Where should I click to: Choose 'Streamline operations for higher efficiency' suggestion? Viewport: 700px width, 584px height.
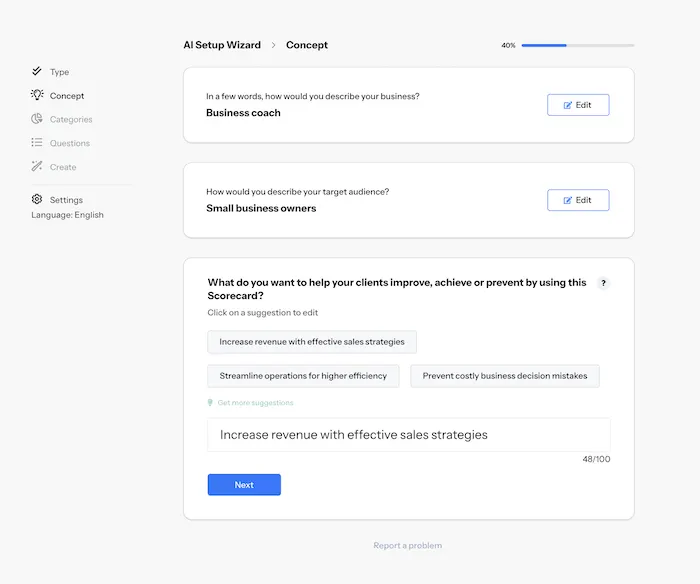[304, 376]
